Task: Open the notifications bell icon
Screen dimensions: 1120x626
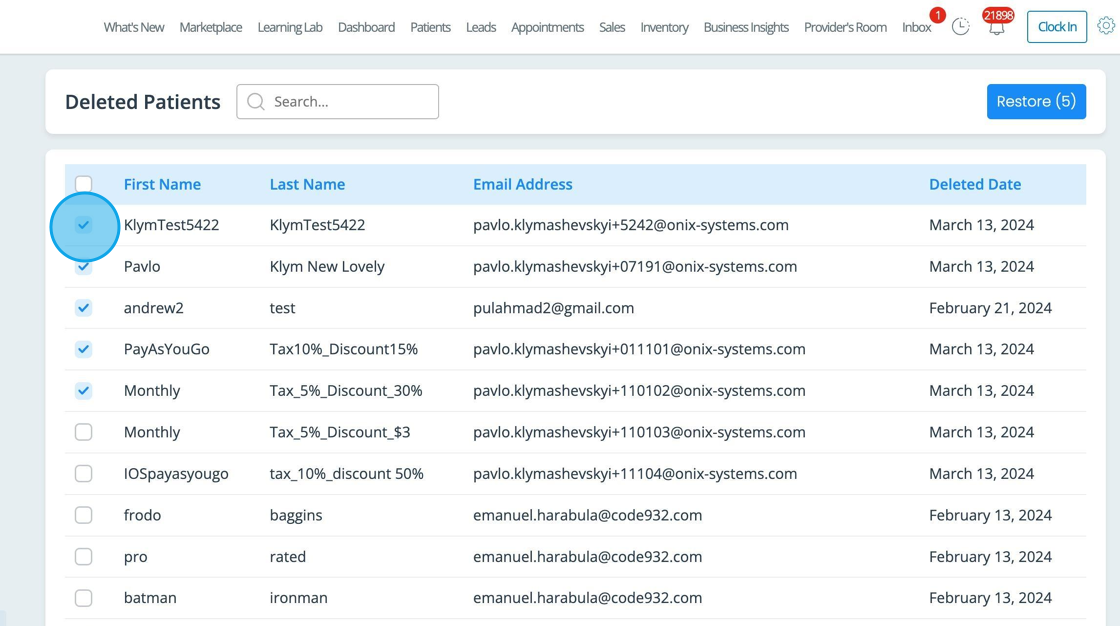Action: pos(996,27)
